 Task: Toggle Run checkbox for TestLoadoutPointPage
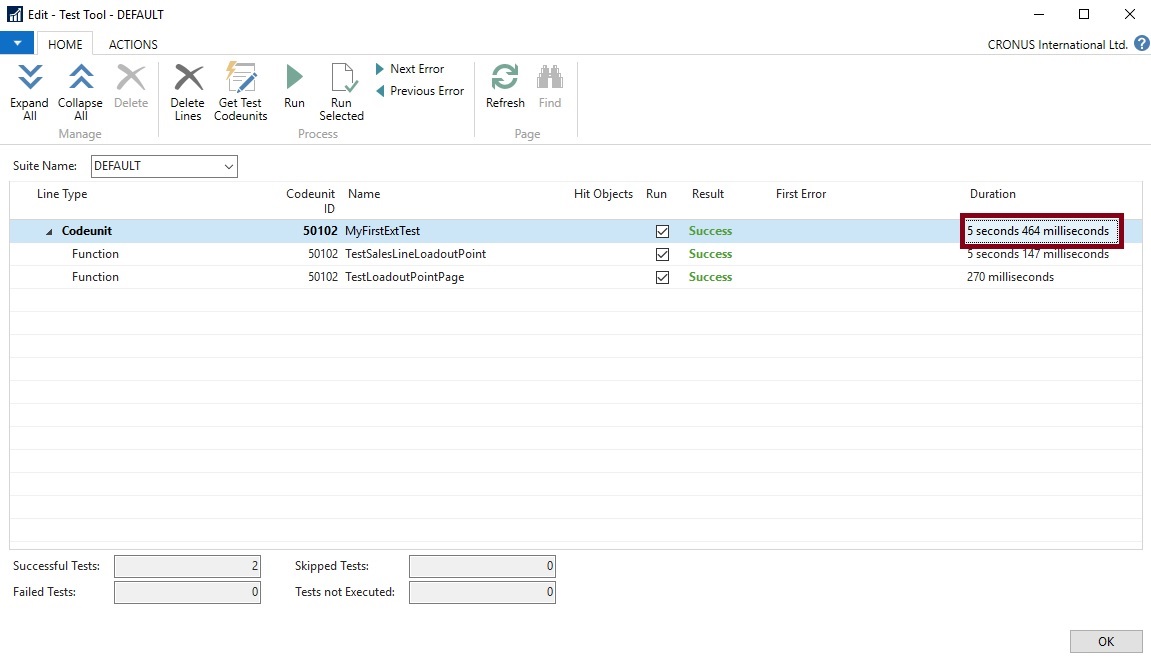point(661,277)
